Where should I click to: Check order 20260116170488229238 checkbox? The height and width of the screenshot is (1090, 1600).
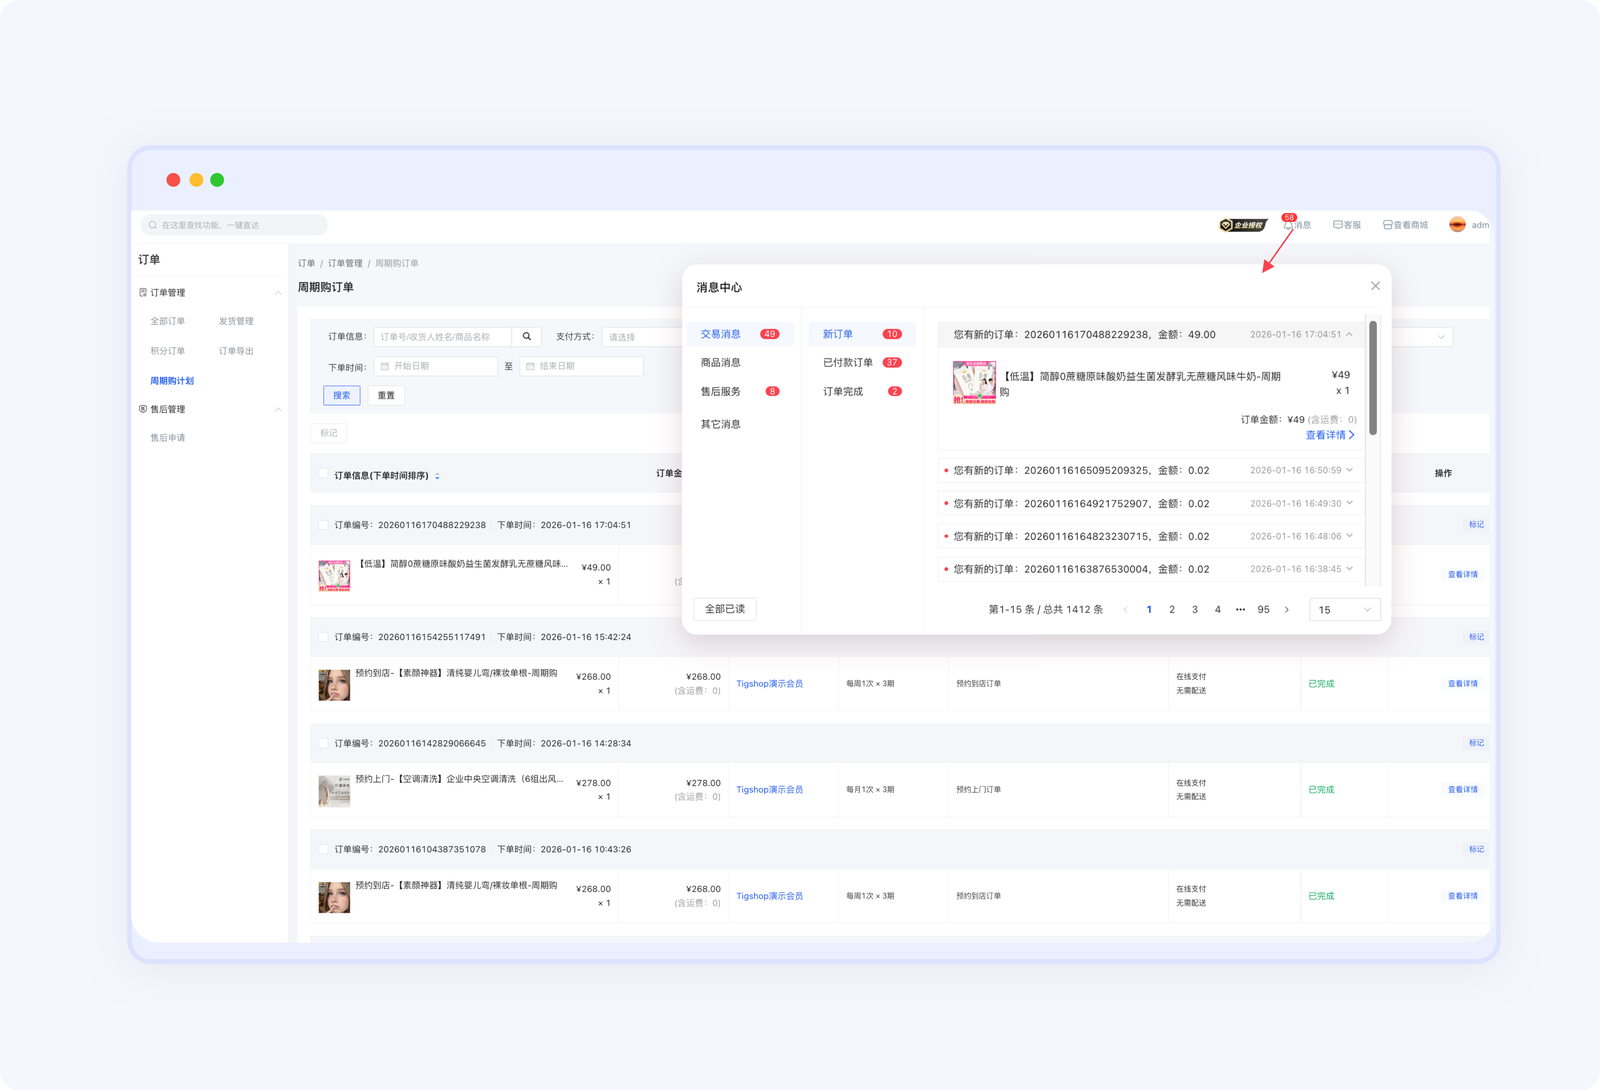click(x=323, y=525)
